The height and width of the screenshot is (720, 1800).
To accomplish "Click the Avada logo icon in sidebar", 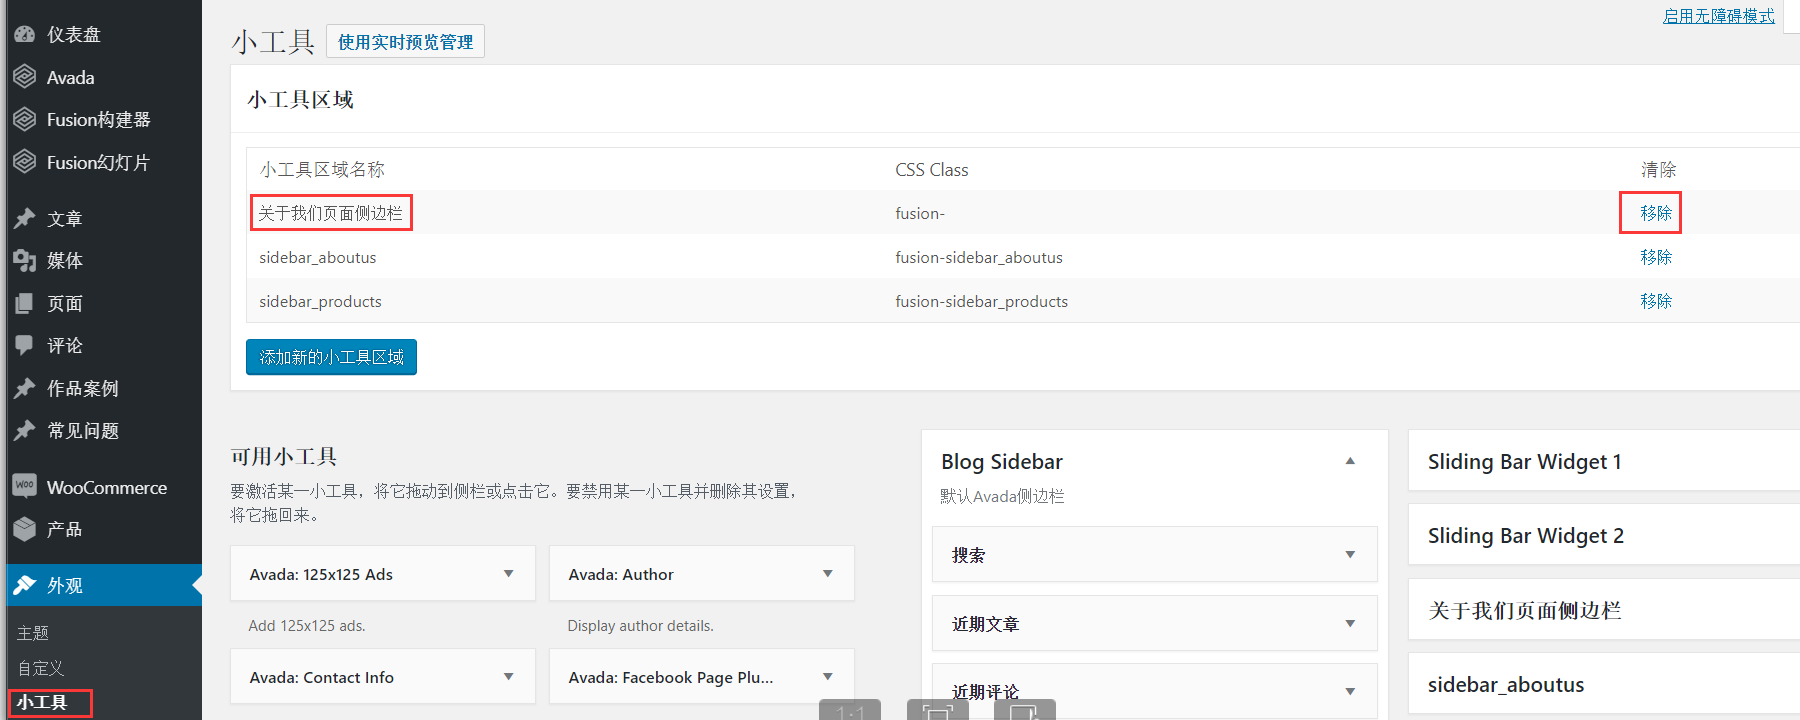I will click(x=25, y=77).
